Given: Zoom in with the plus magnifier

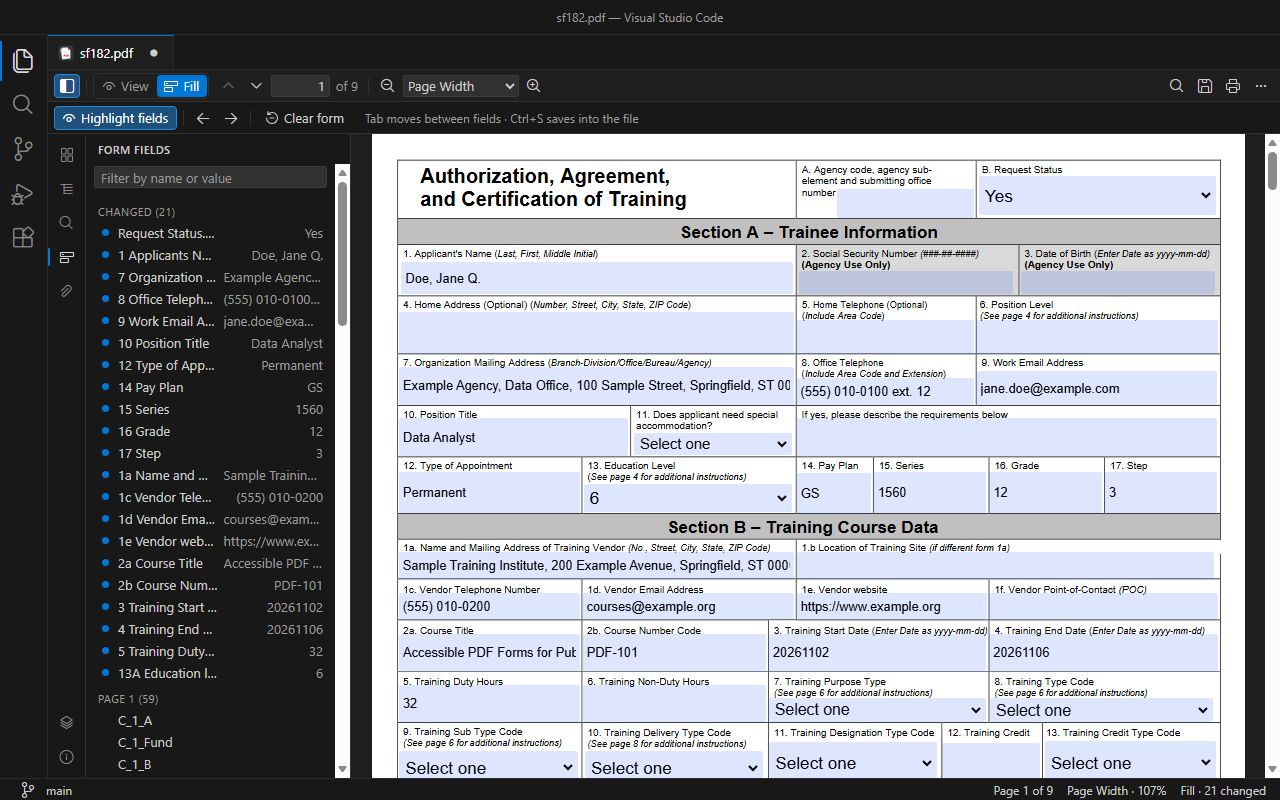Looking at the screenshot, I should pos(534,86).
